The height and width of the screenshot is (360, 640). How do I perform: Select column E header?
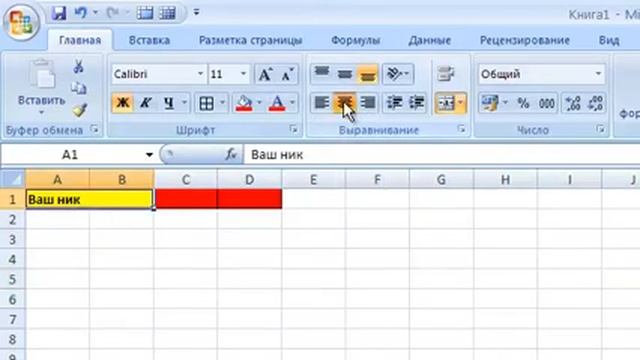click(313, 180)
